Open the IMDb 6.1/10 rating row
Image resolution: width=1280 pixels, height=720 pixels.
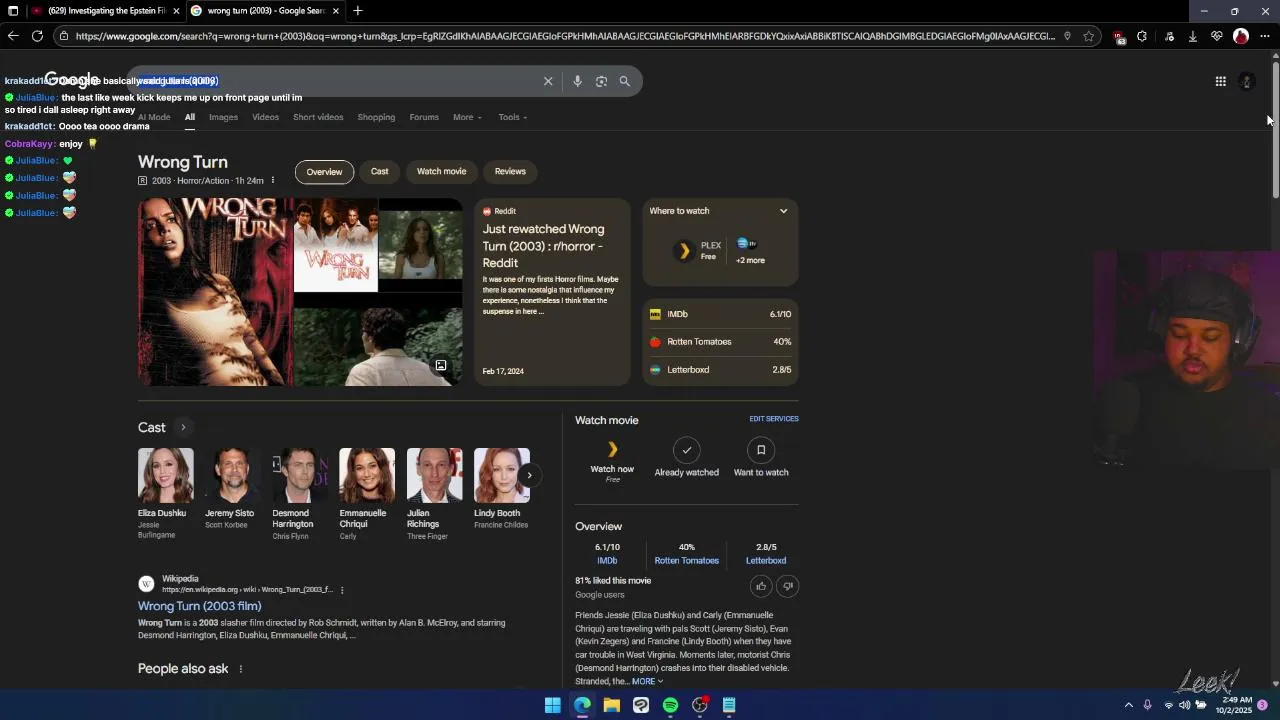click(720, 314)
